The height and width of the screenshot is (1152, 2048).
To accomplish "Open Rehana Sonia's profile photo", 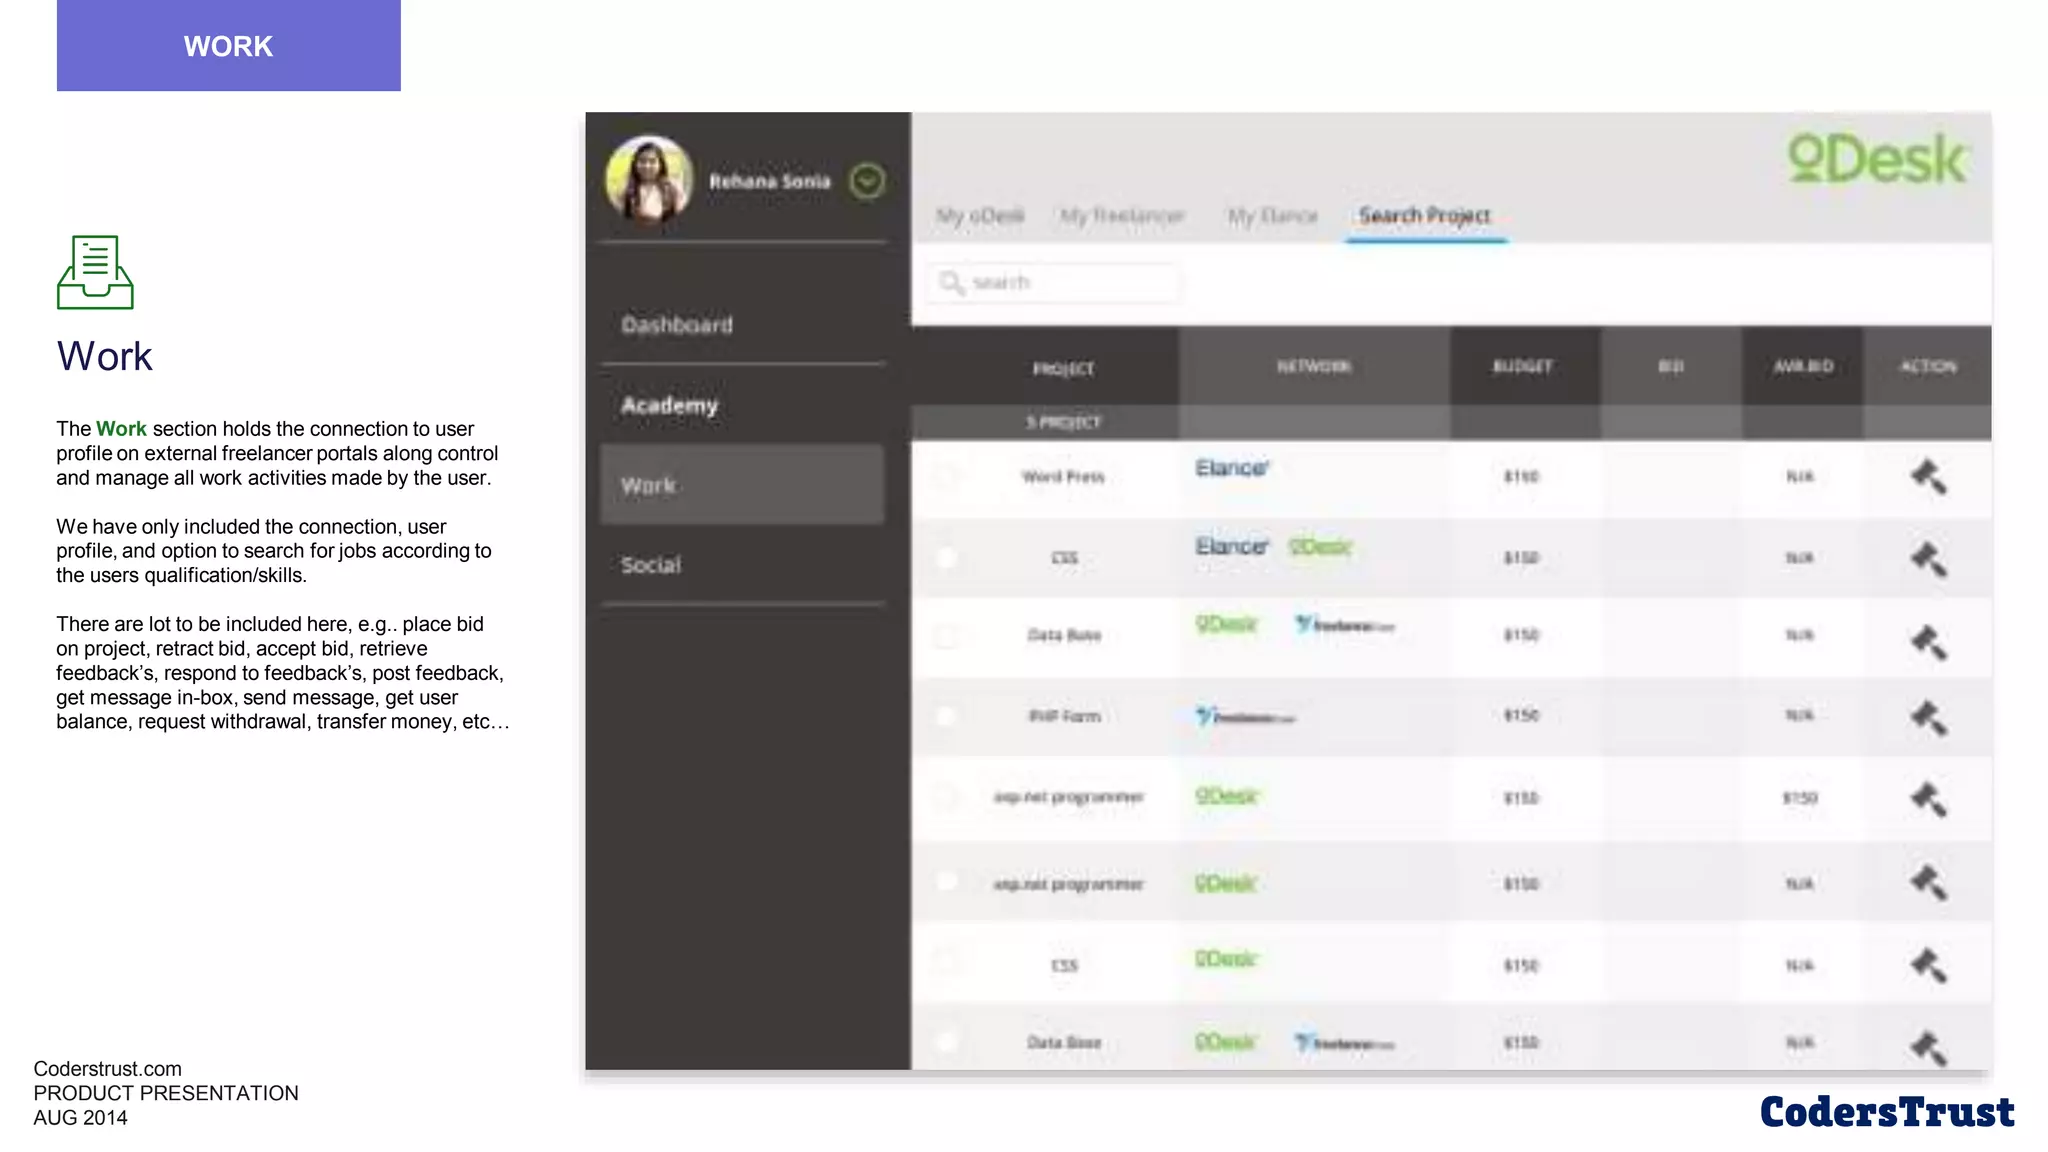I will coord(649,180).
